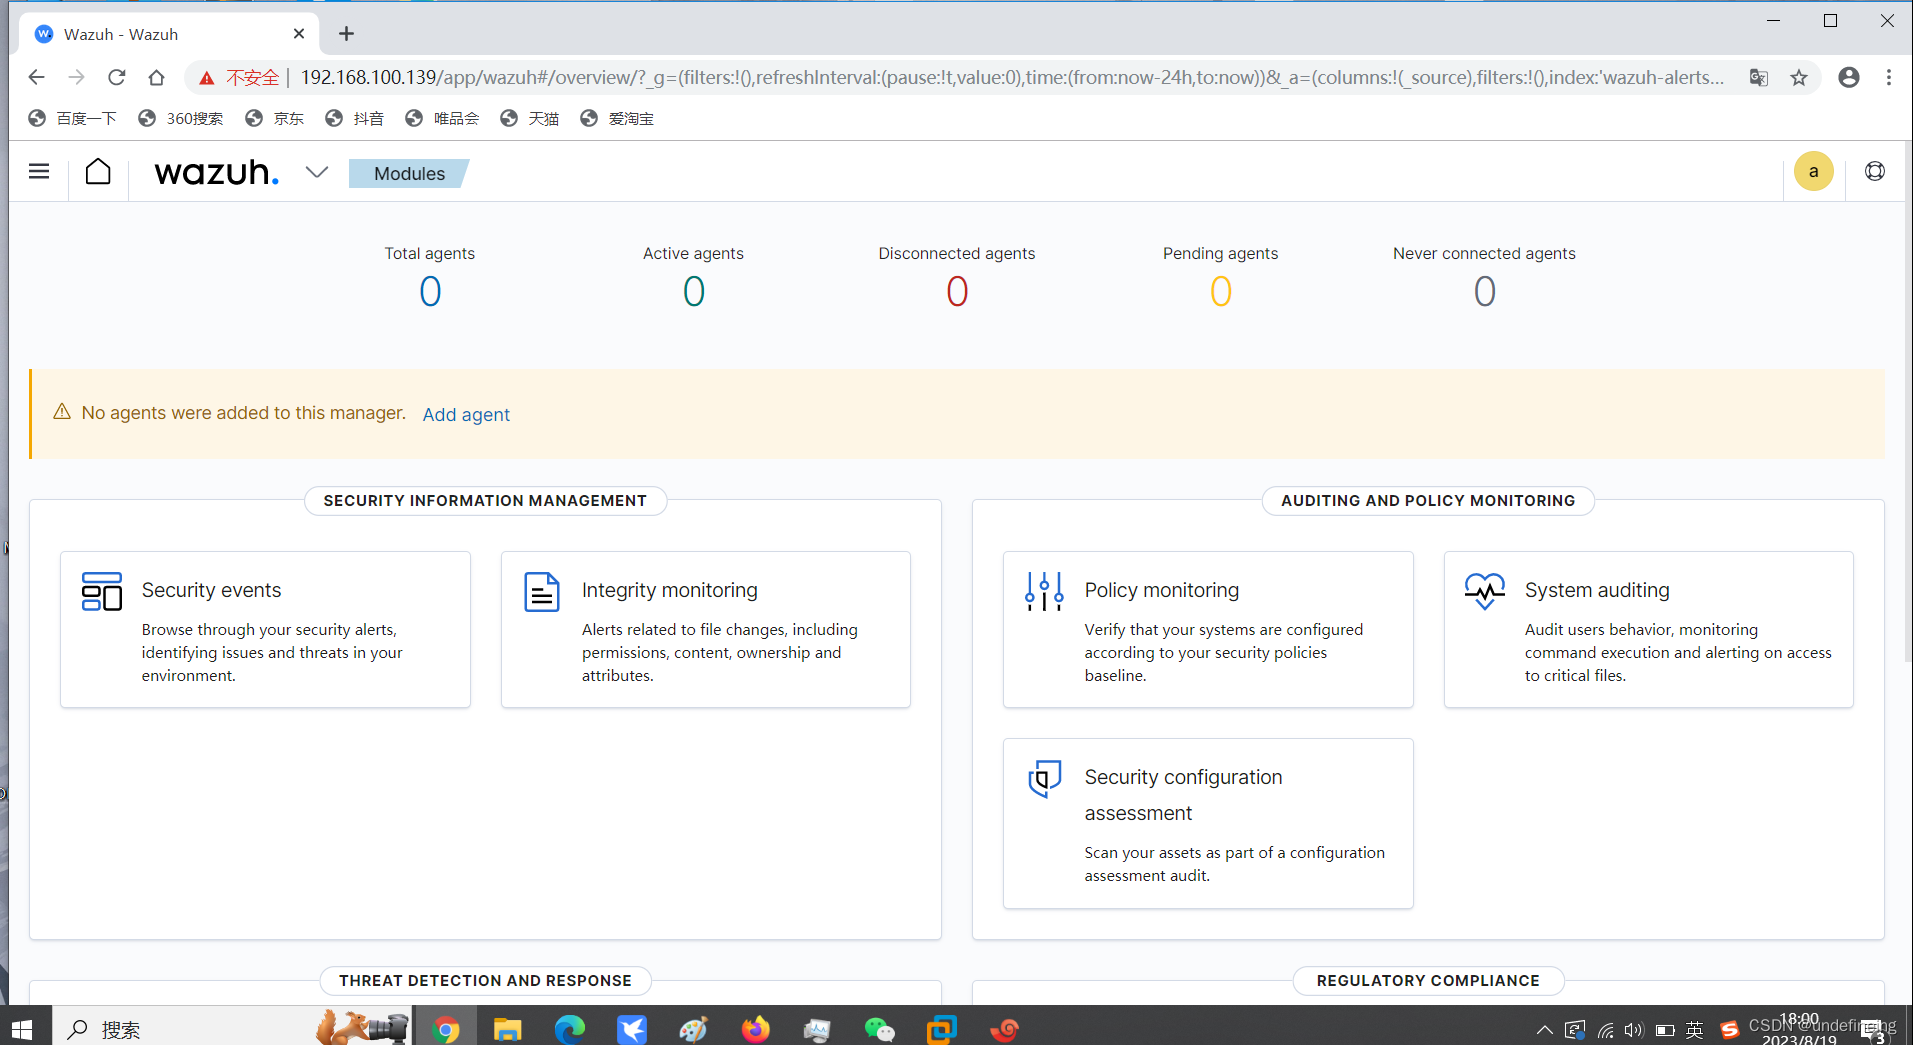The image size is (1913, 1045).
Task: Open the Policy monitoring module
Action: tap(1208, 629)
